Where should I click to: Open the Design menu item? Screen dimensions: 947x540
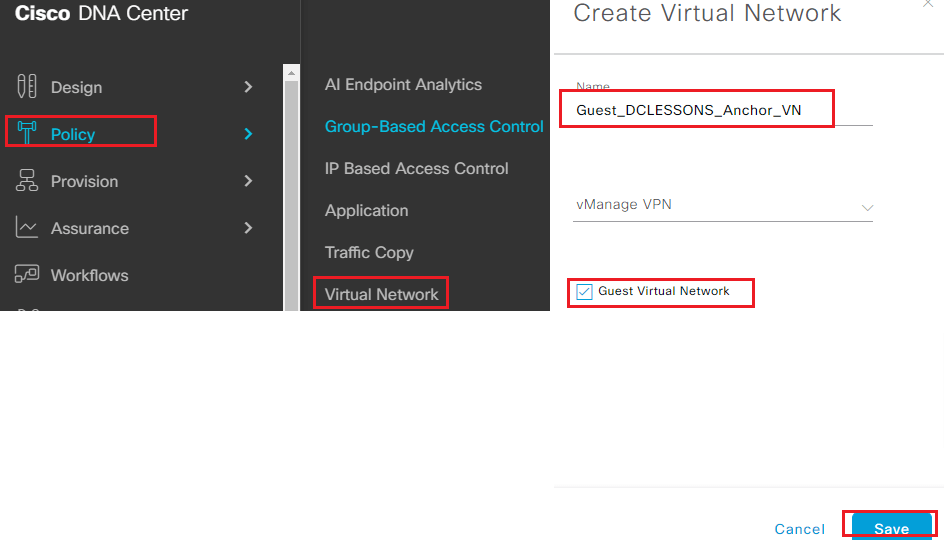(x=77, y=88)
